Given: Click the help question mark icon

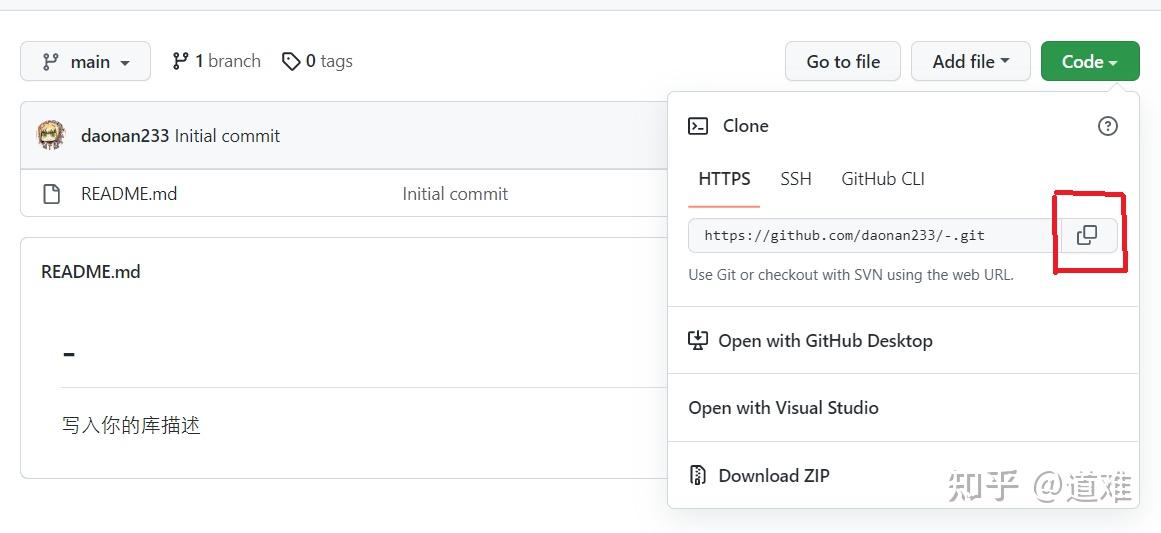Looking at the screenshot, I should tap(1107, 126).
